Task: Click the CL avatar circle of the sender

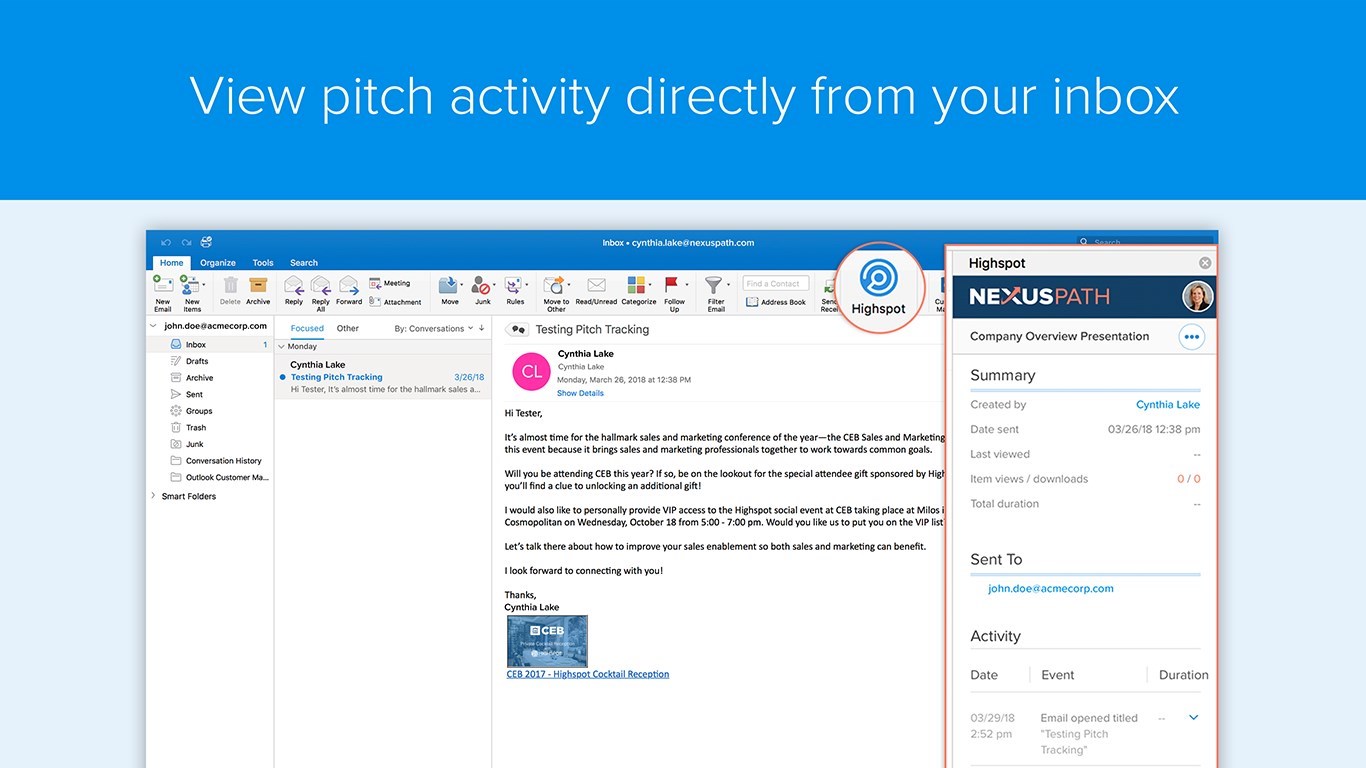Action: tap(532, 371)
